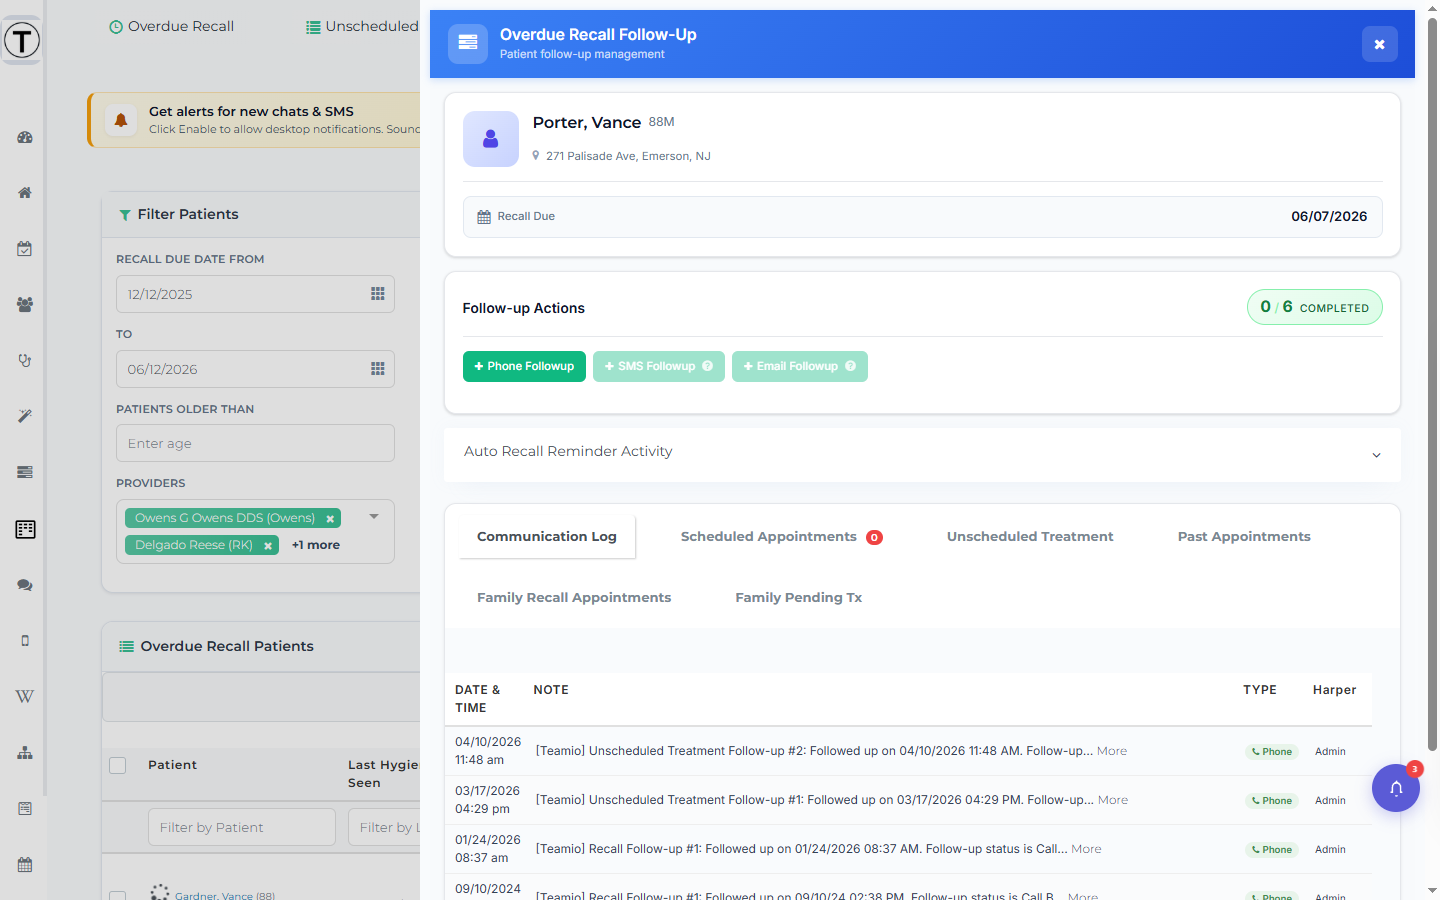
Task: Open the patients group icon in sidebar
Action: (25, 304)
